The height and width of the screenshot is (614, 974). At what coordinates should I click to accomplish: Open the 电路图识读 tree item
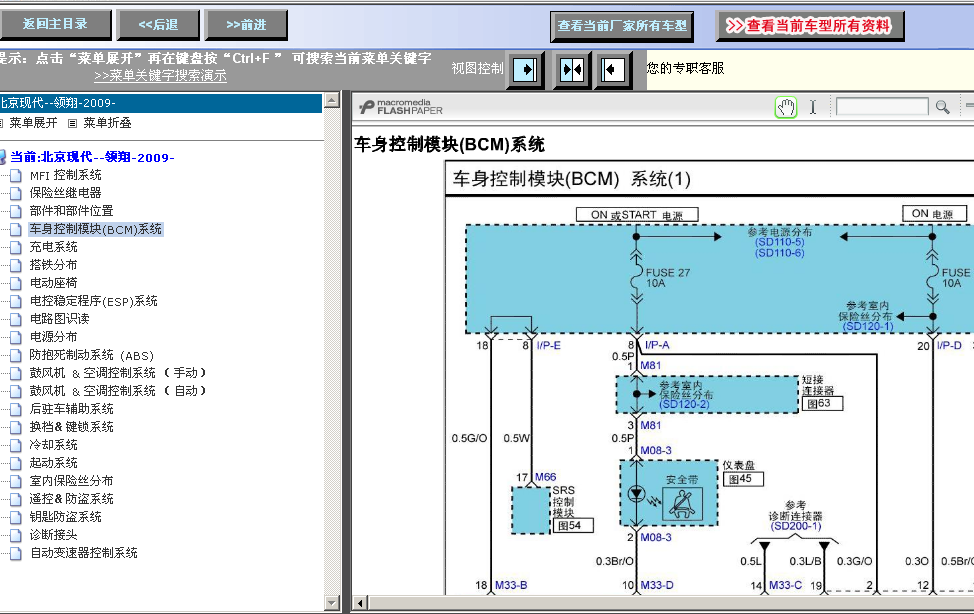(60, 319)
